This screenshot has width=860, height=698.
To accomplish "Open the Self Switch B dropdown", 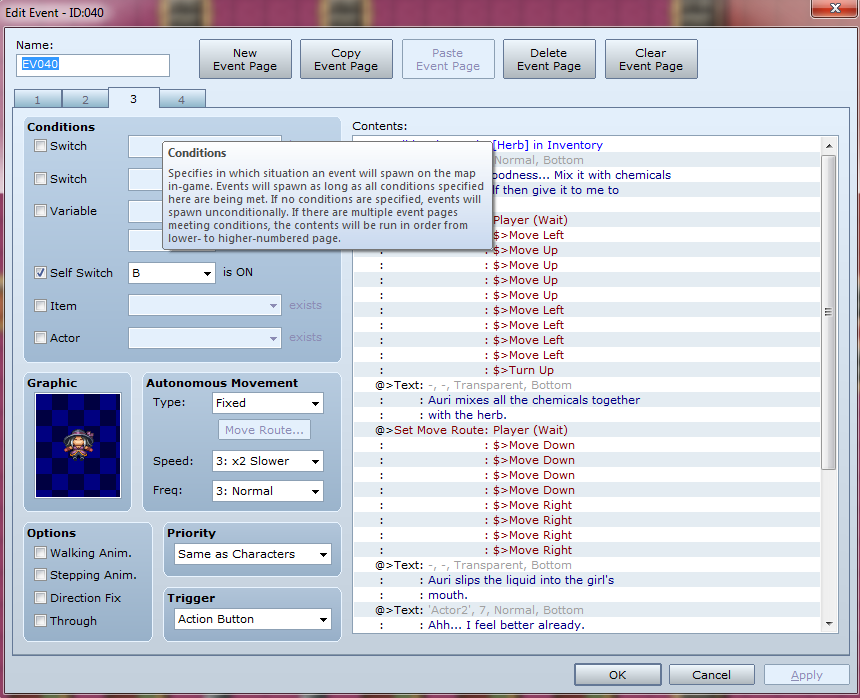I will pyautogui.click(x=172, y=273).
